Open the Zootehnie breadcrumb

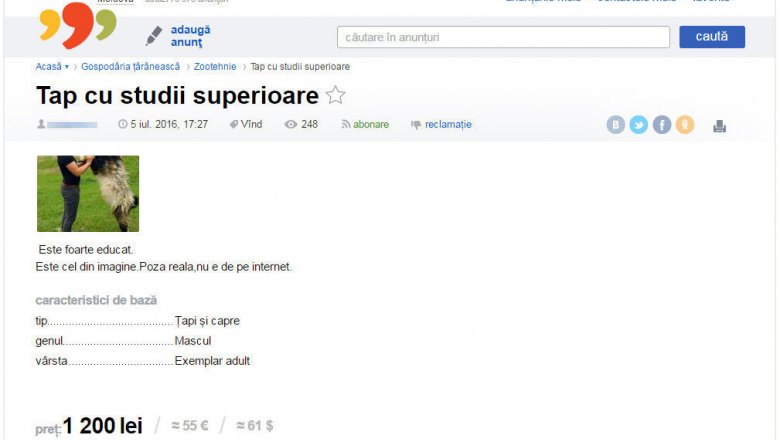click(215, 67)
